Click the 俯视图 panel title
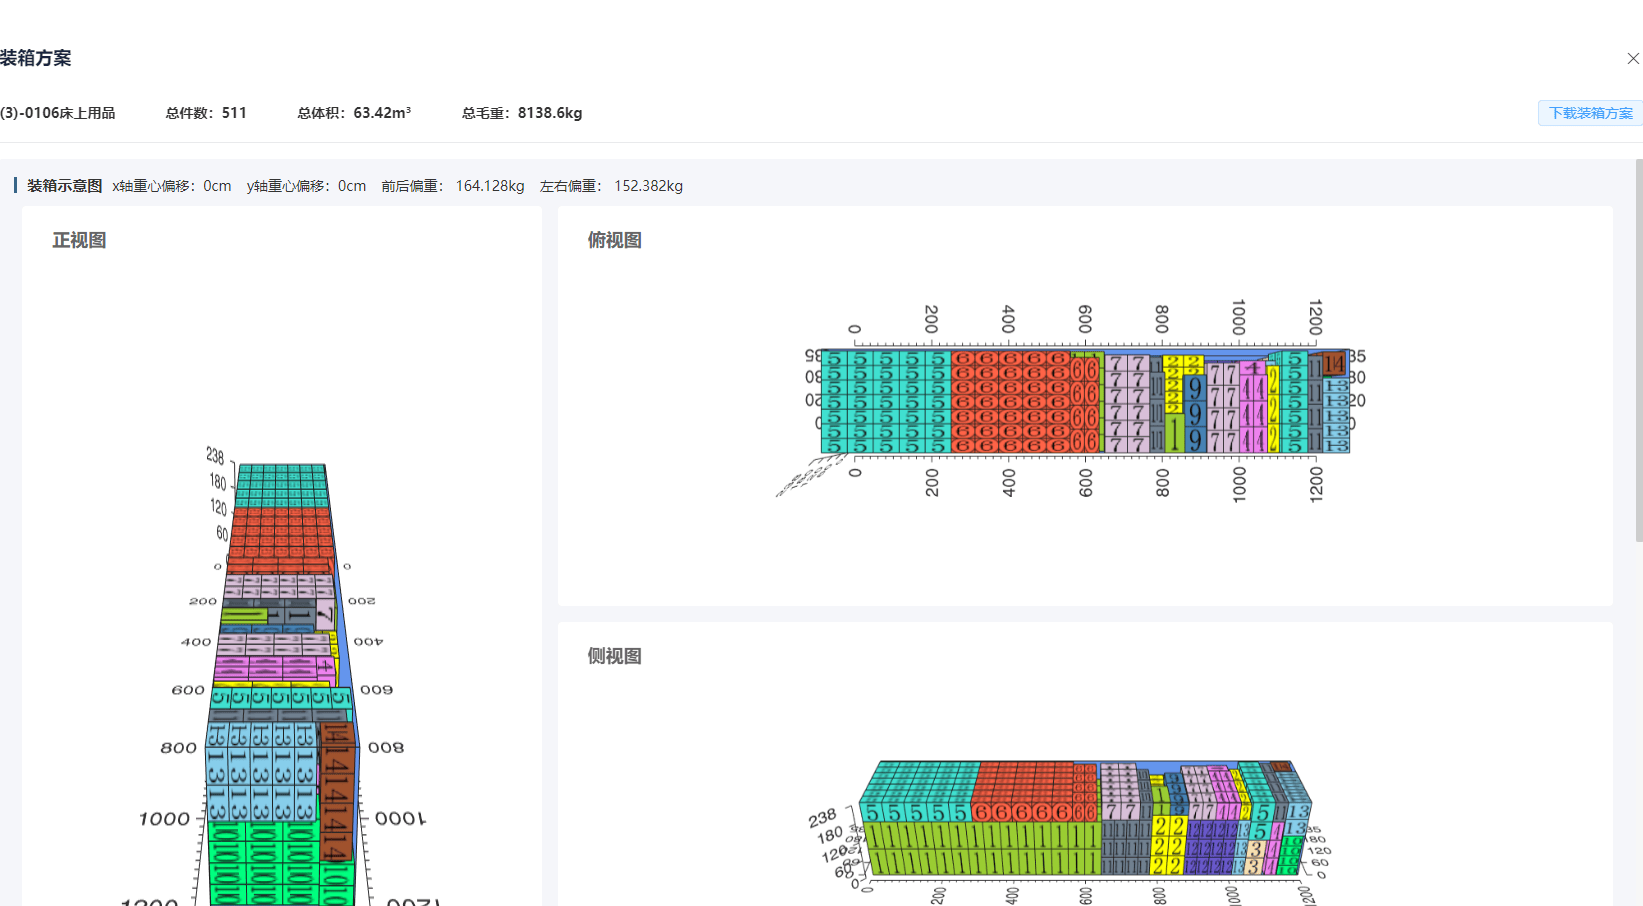This screenshot has height=906, width=1643. pyautogui.click(x=614, y=241)
